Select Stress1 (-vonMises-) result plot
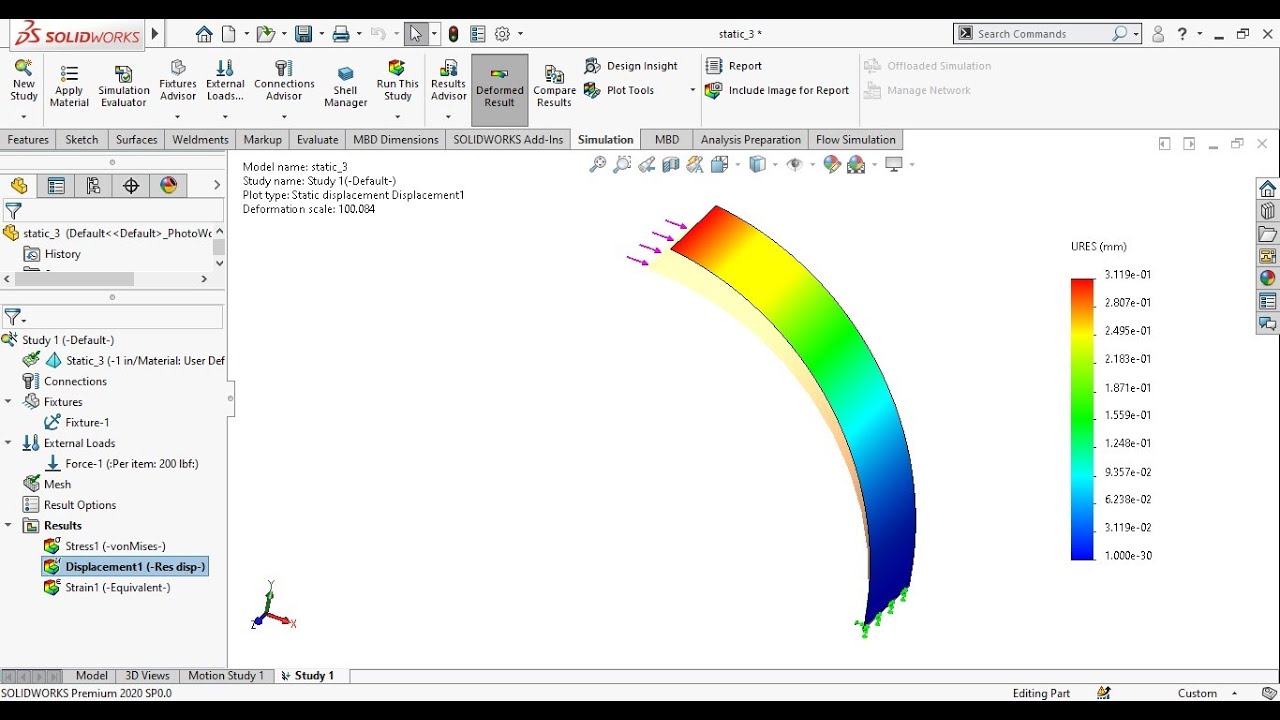This screenshot has width=1280, height=720. [105, 546]
